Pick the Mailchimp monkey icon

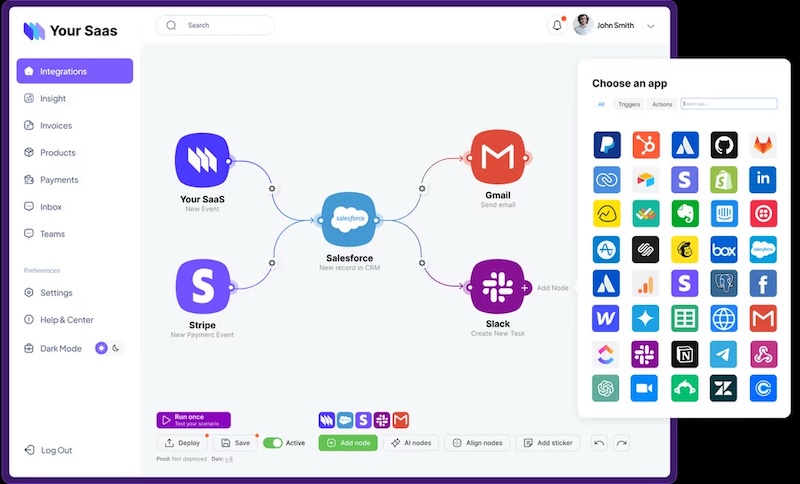tap(685, 249)
